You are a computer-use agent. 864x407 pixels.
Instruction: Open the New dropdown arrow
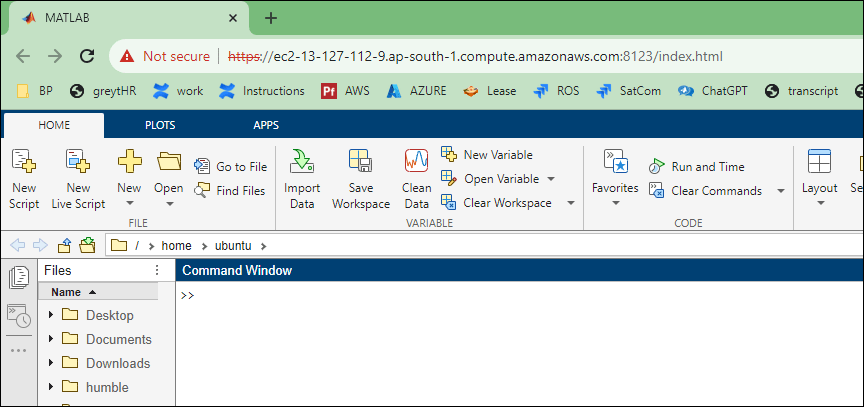[x=129, y=203]
